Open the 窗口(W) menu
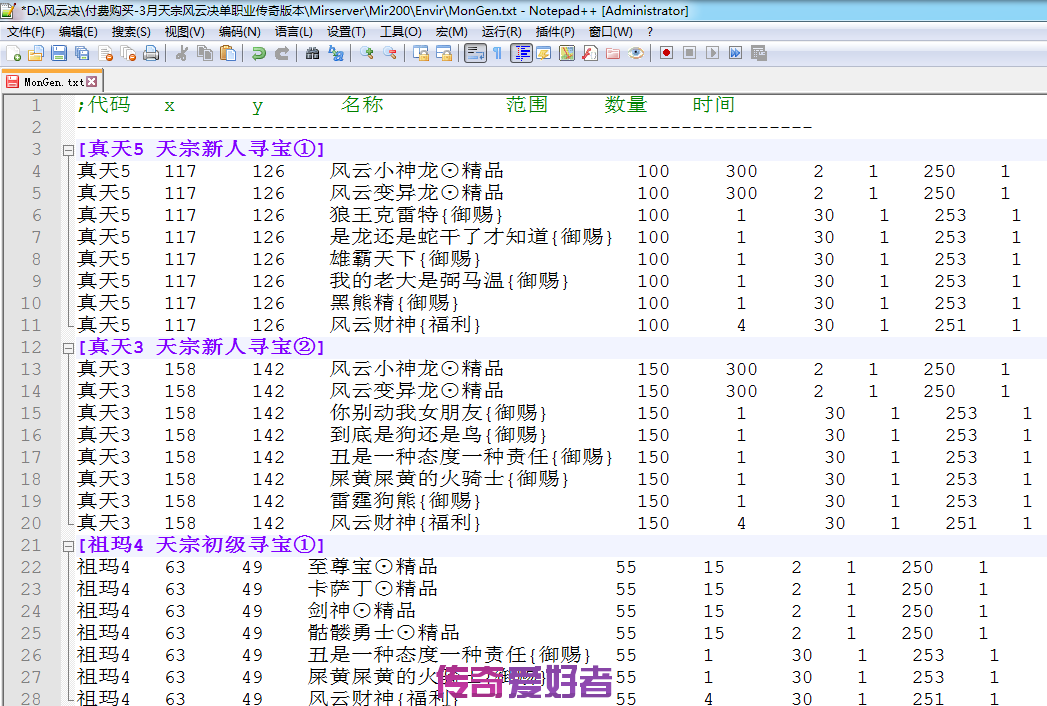The height and width of the screenshot is (706, 1047). pyautogui.click(x=610, y=31)
